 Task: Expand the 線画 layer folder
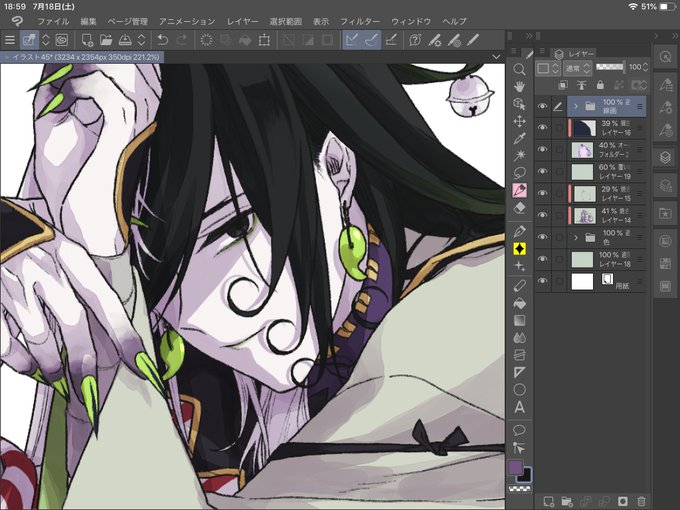(x=575, y=106)
